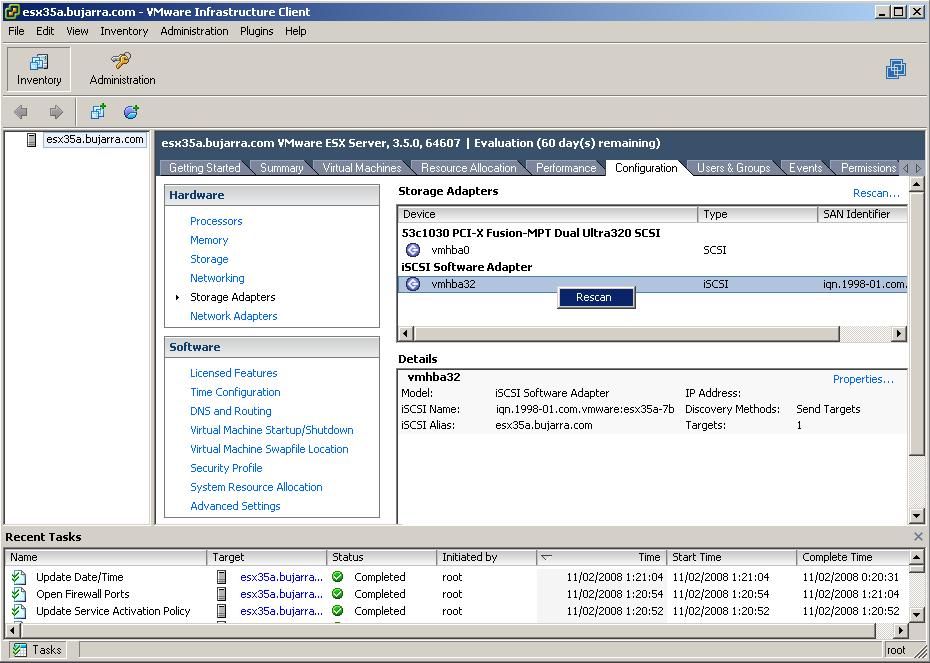Switch to the Resource Allocation tab
This screenshot has width=930, height=663.
[469, 168]
